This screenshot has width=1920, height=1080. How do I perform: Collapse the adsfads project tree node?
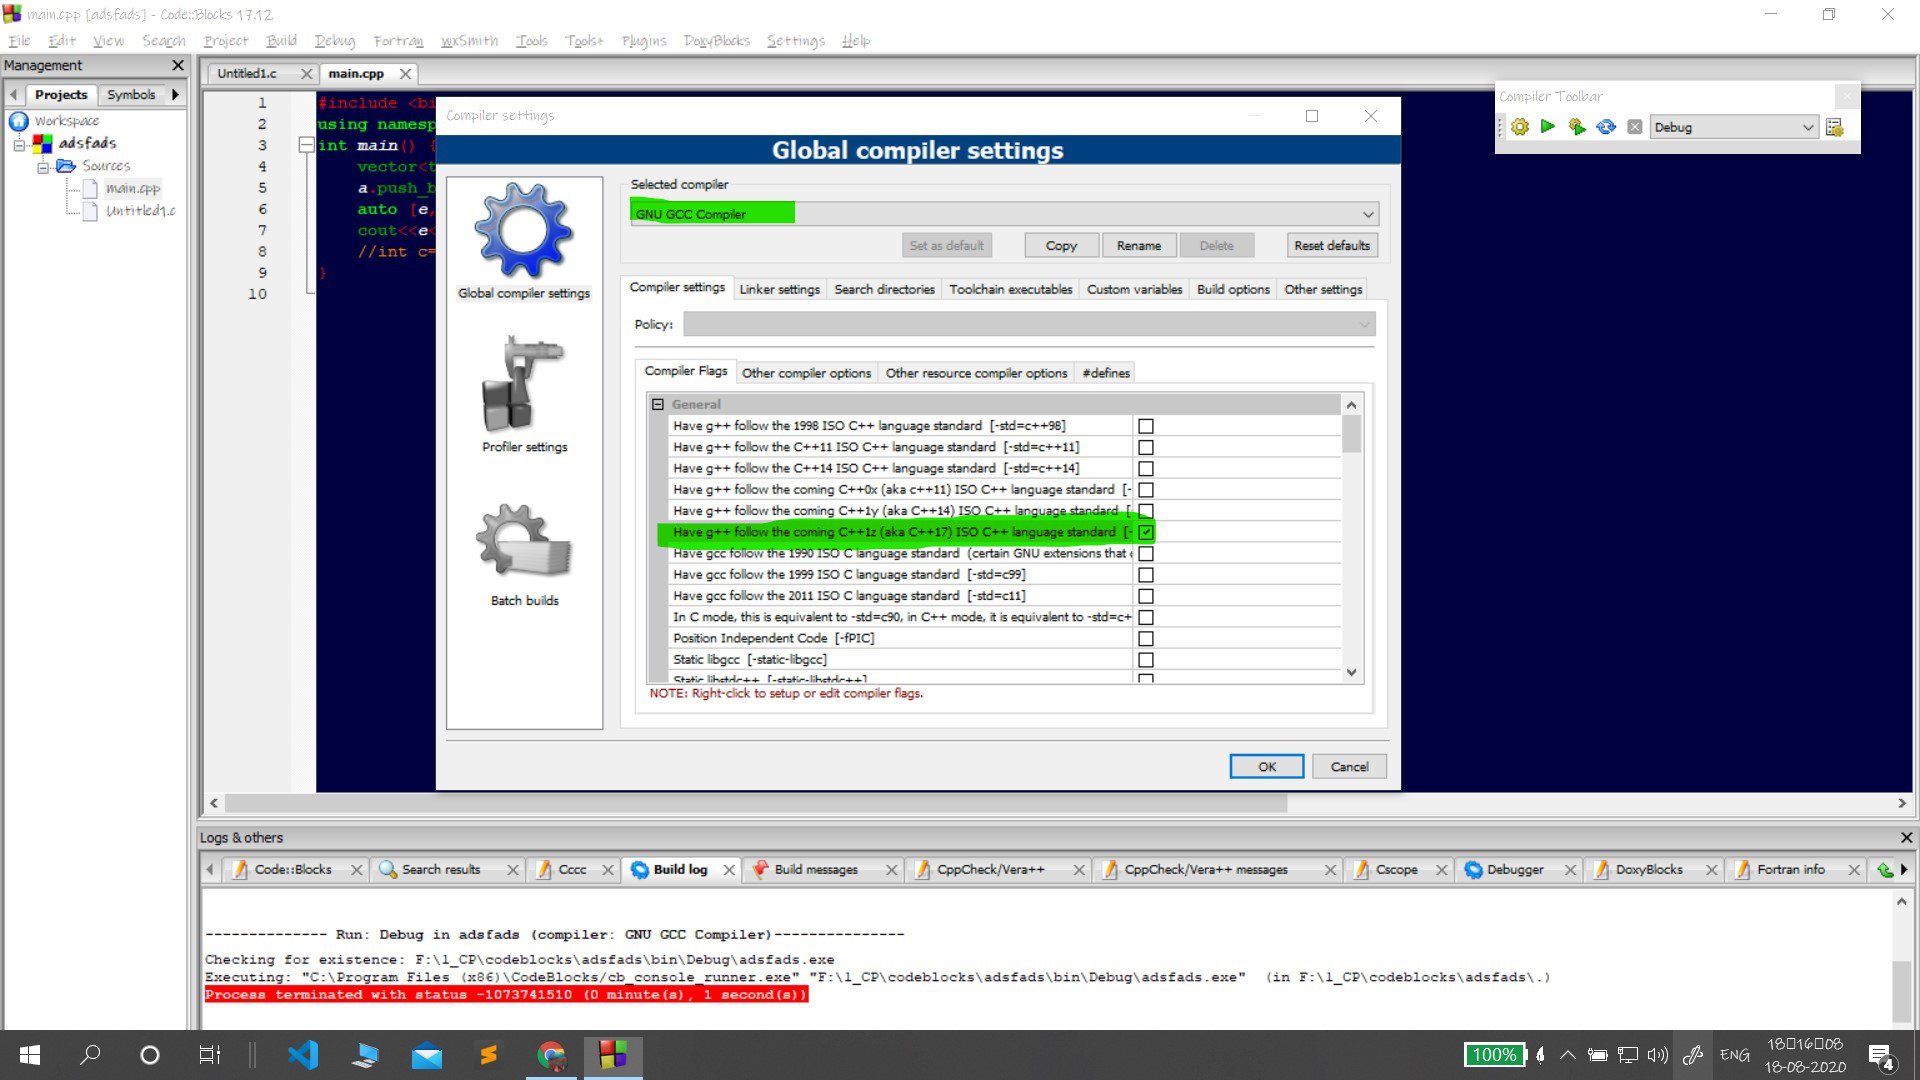coord(19,145)
